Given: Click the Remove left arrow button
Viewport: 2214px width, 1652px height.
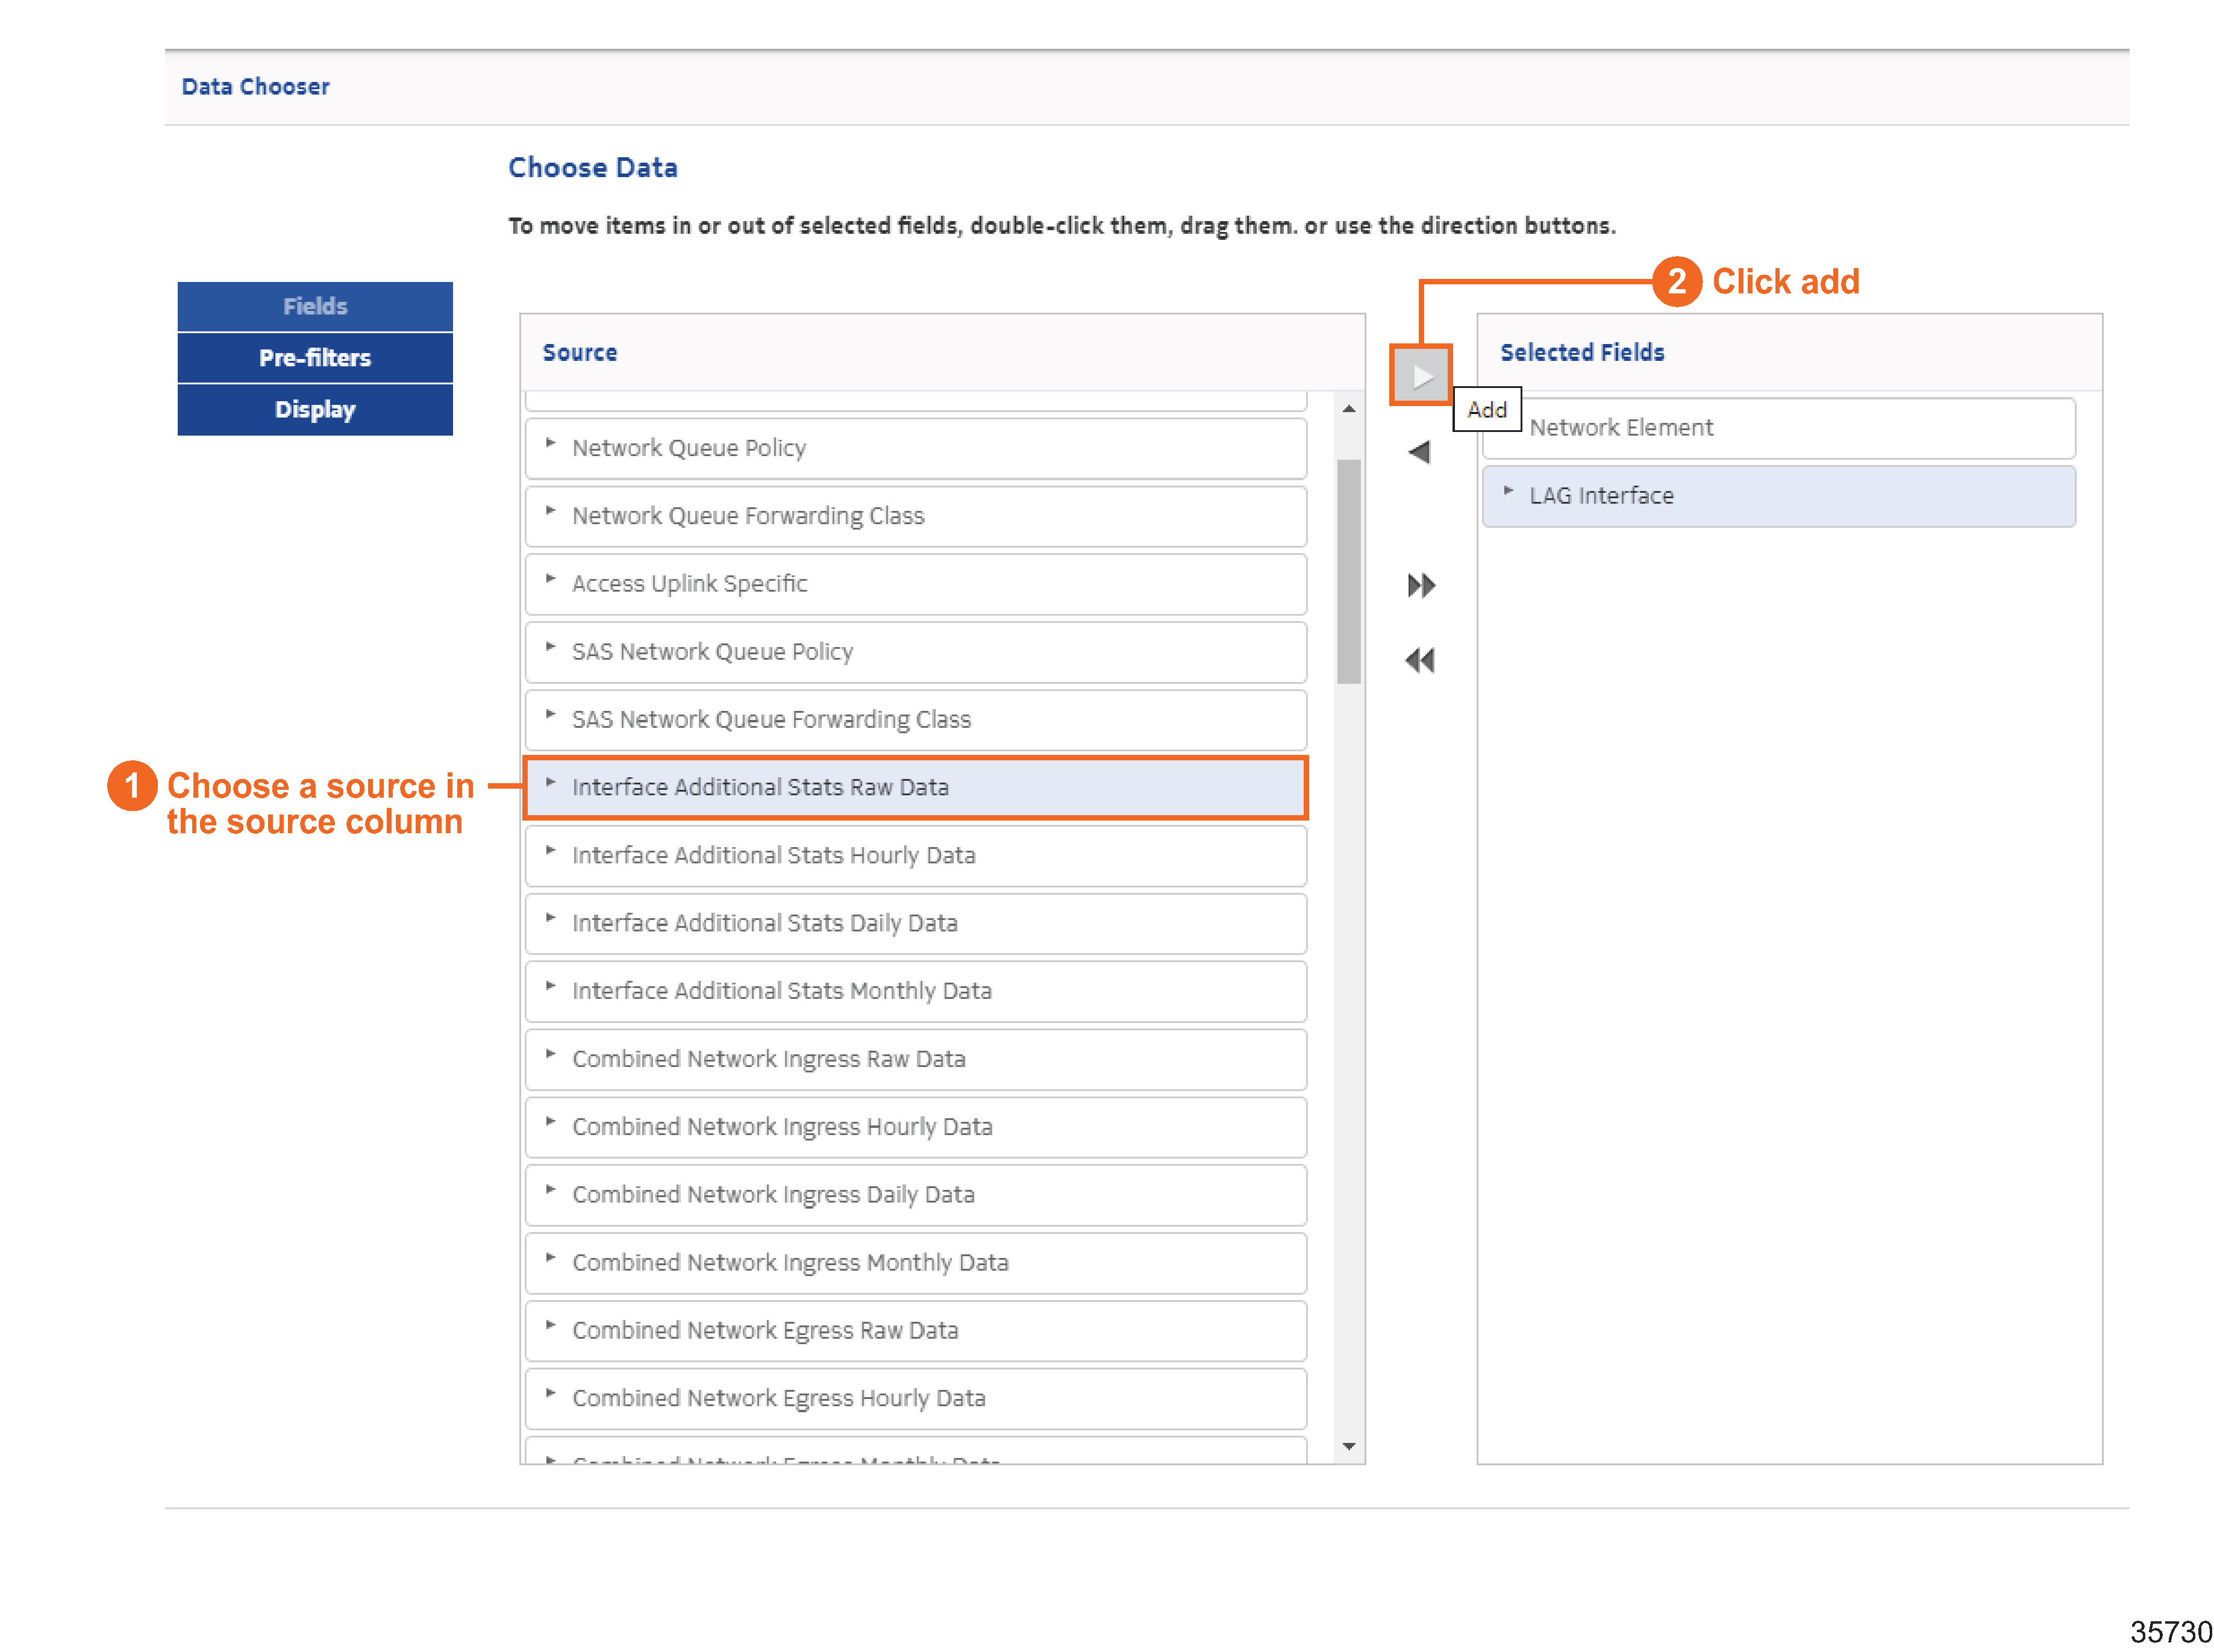Looking at the screenshot, I should [x=1419, y=452].
